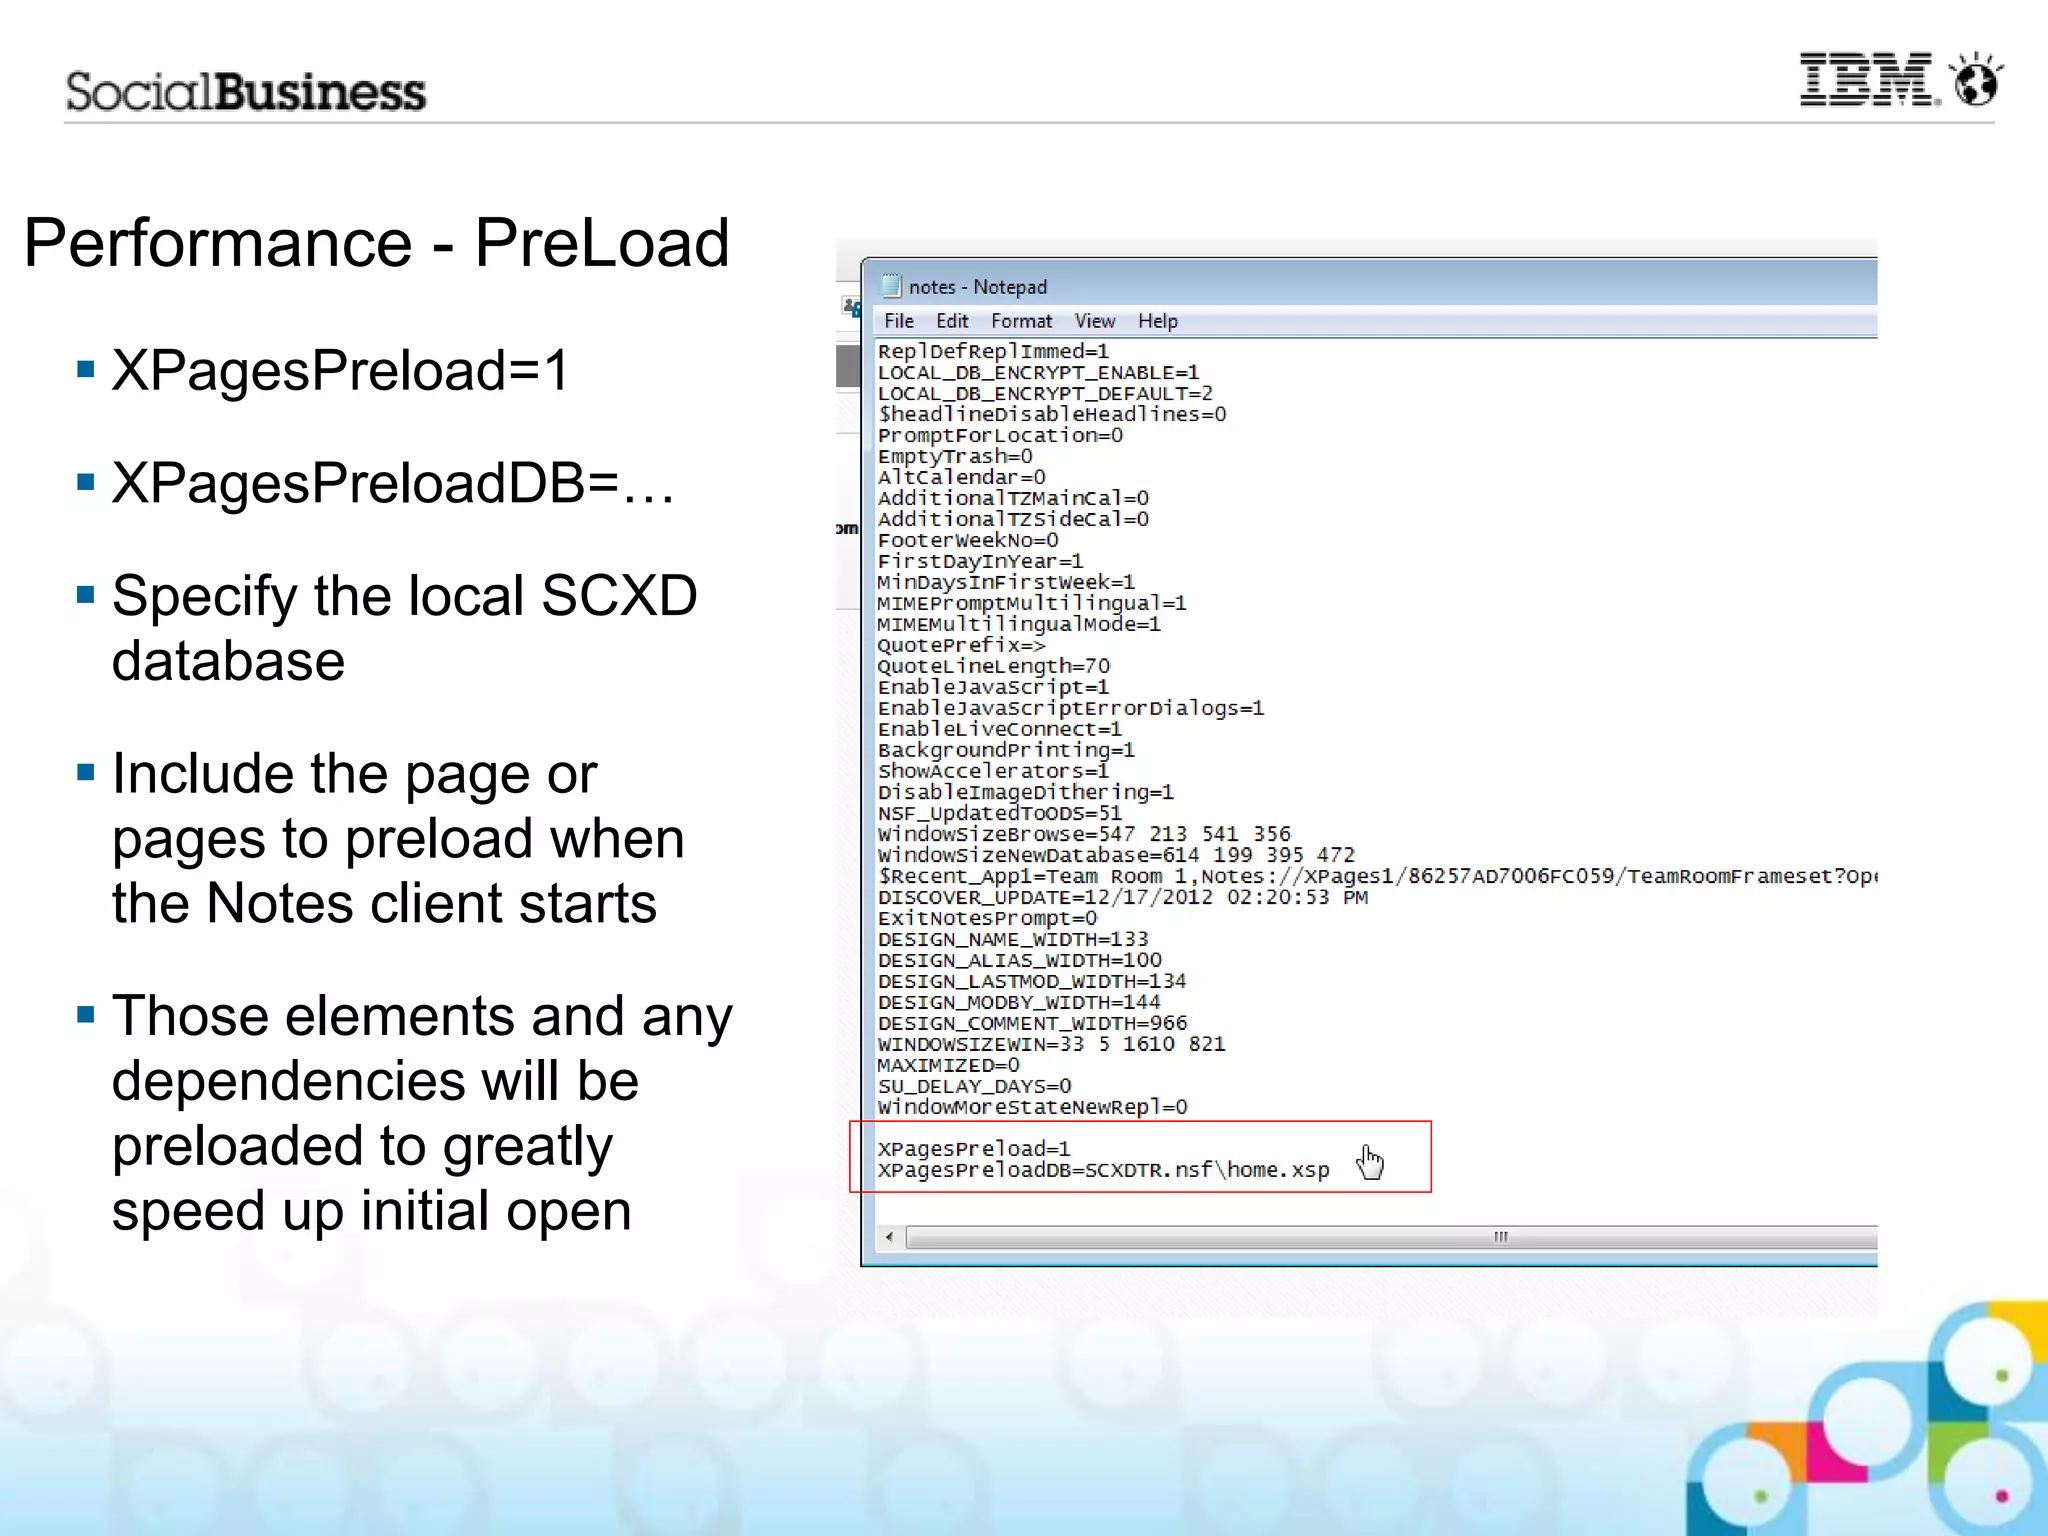
Task: Click the line 'DisableImageDithering=1'
Action: click(x=1026, y=792)
